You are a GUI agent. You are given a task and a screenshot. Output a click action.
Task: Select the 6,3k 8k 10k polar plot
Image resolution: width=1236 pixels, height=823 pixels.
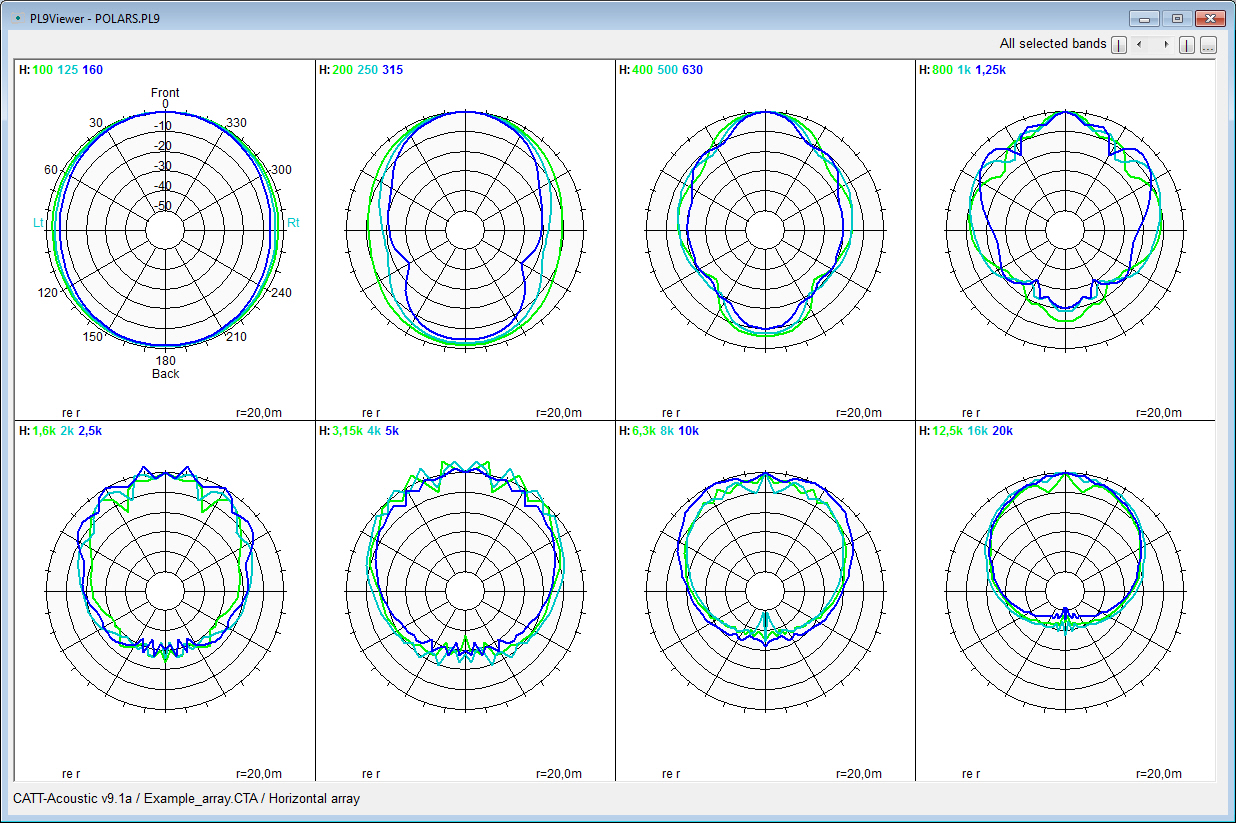[765, 591]
